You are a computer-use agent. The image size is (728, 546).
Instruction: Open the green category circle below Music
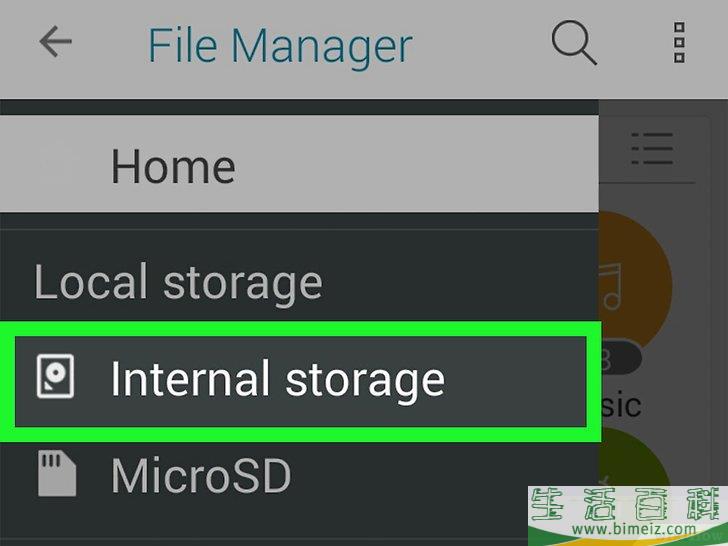pos(635,457)
